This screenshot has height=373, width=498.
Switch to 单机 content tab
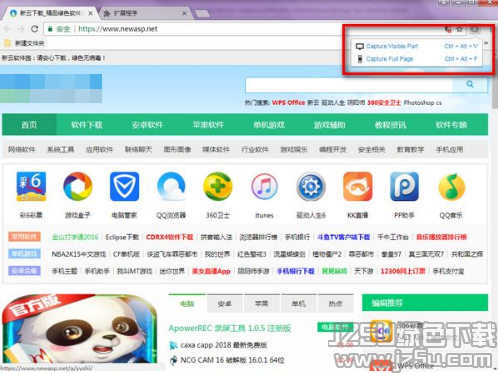(299, 304)
